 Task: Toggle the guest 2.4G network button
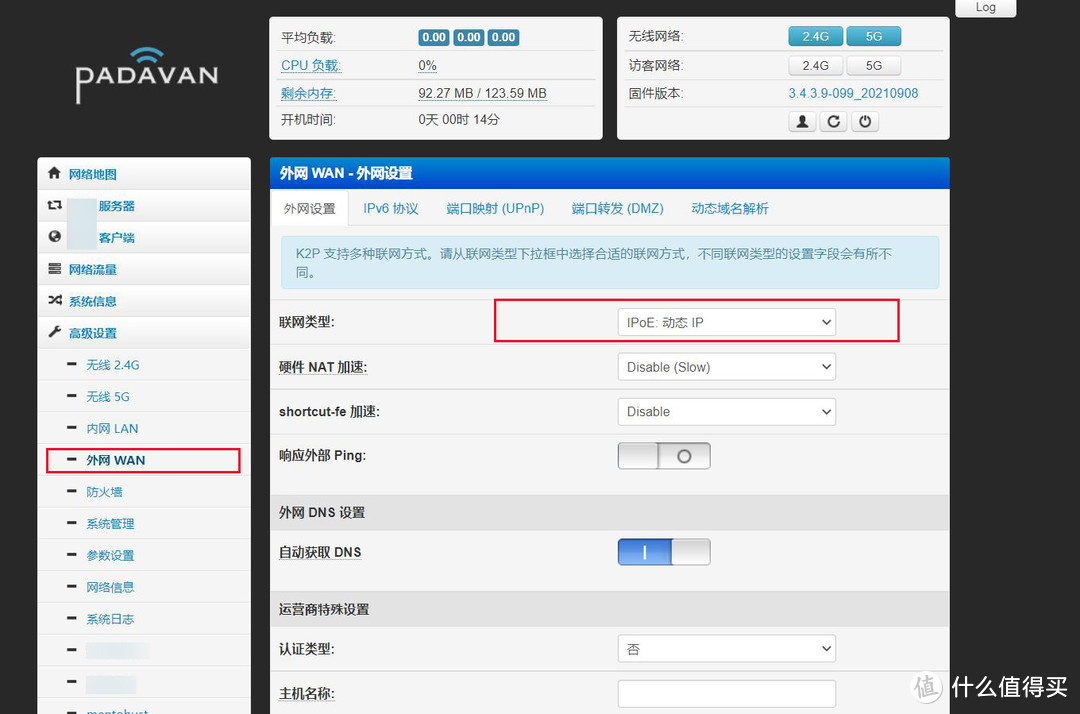tap(816, 65)
